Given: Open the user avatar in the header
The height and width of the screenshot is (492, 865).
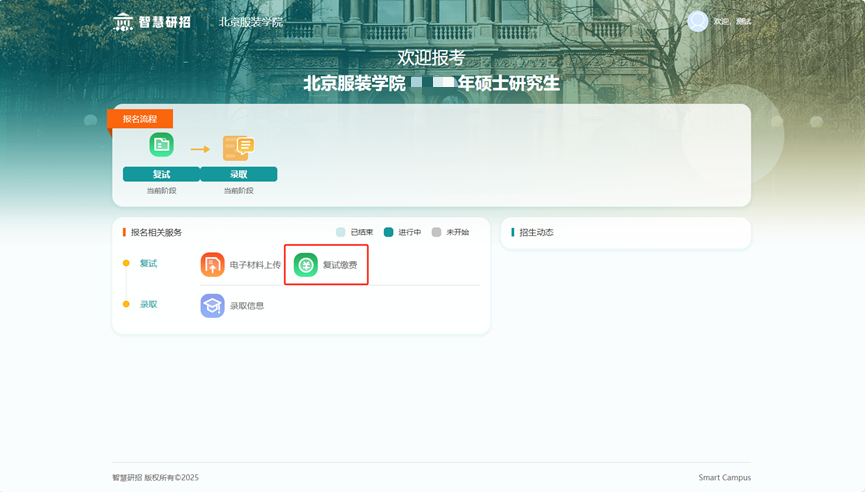Looking at the screenshot, I should tap(698, 21).
